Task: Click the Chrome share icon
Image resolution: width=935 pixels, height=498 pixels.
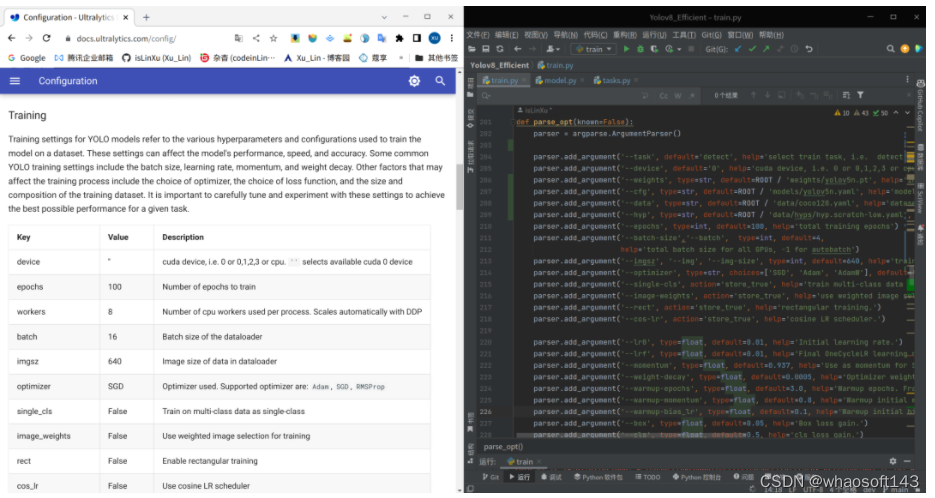Action: point(256,38)
